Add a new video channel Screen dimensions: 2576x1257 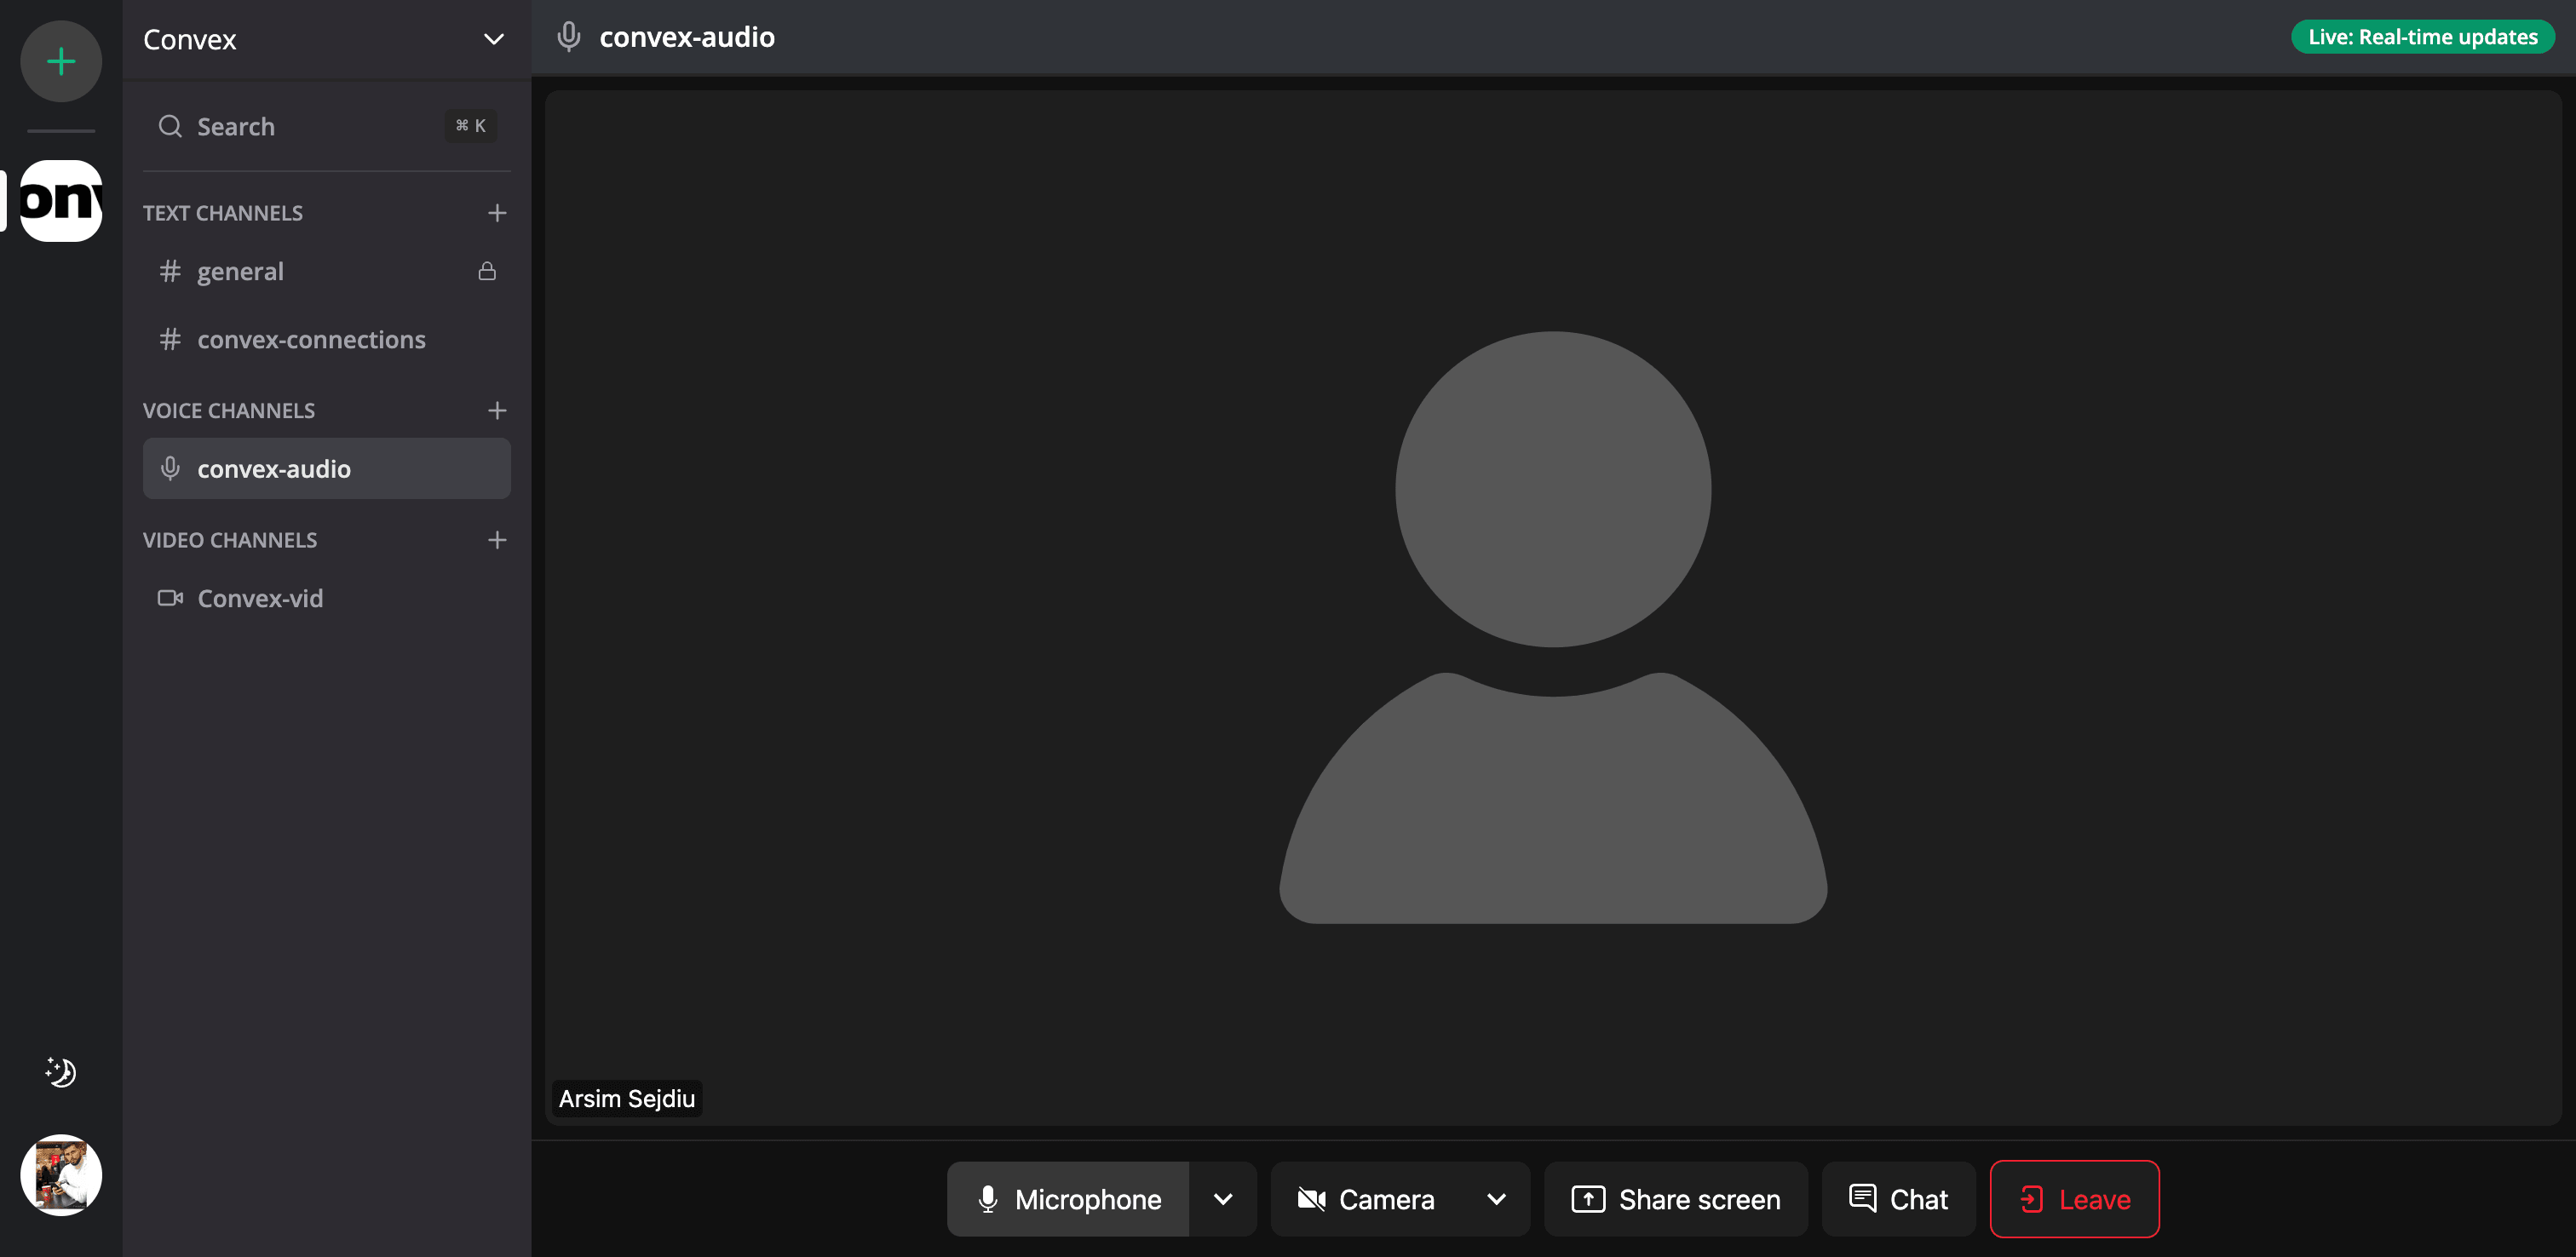click(497, 540)
